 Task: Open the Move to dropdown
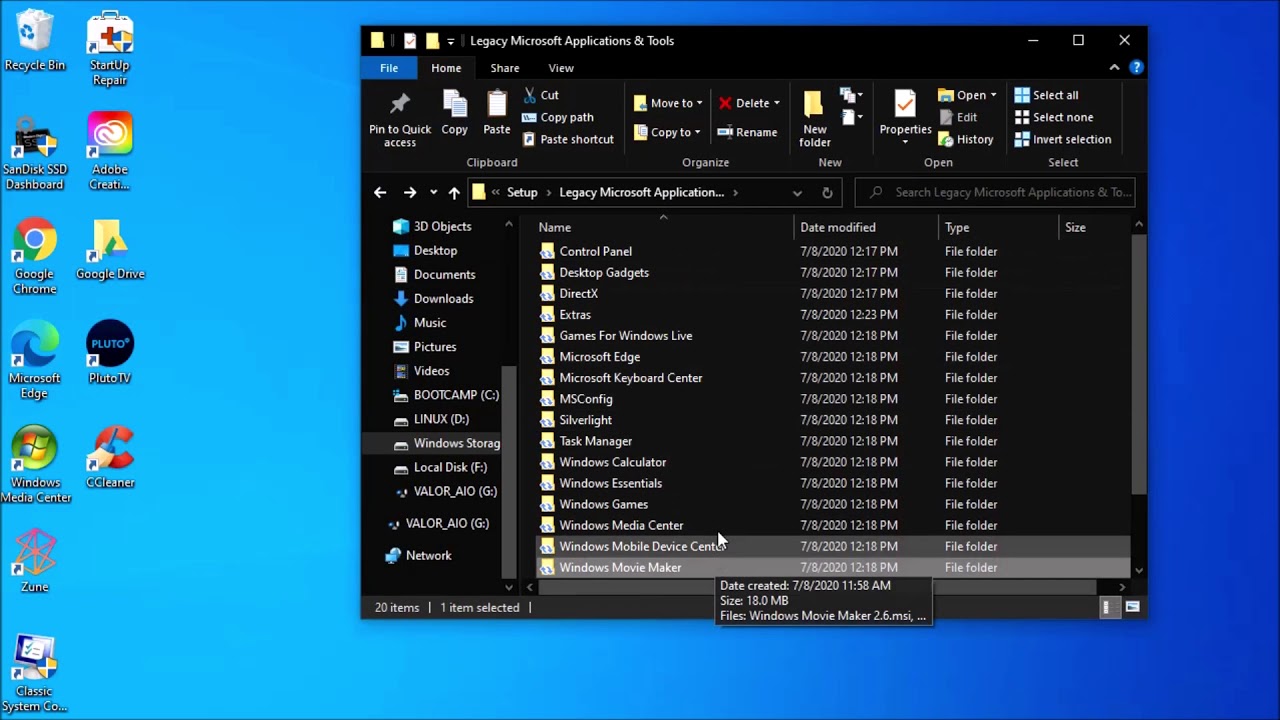[668, 103]
